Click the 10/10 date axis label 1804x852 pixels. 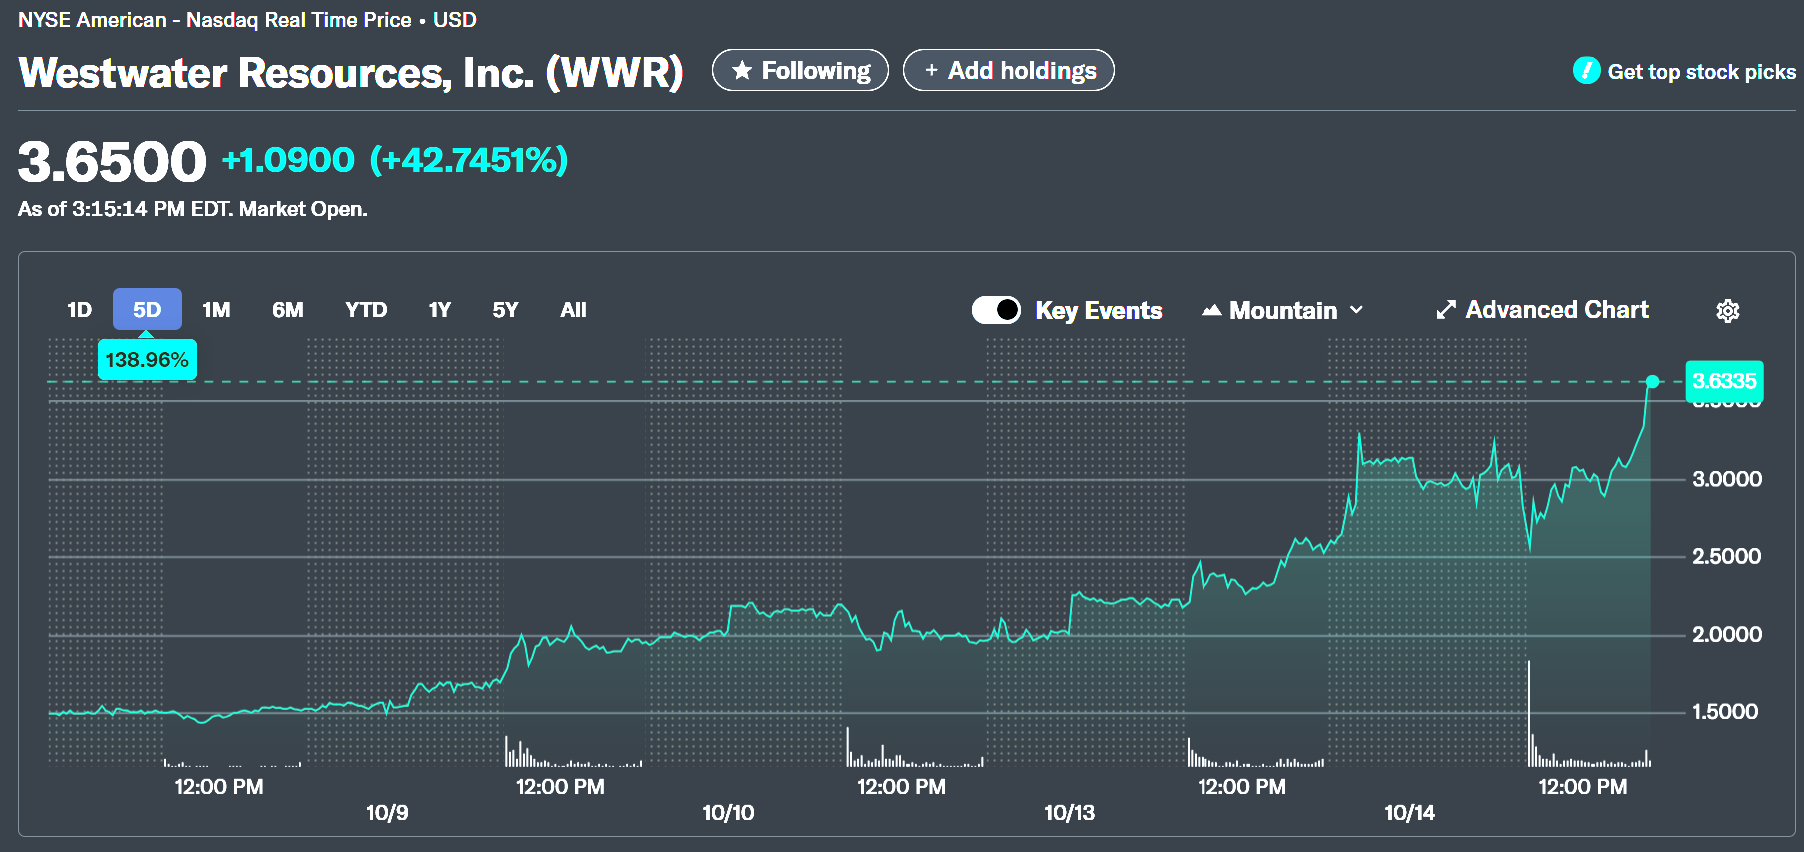point(728,812)
